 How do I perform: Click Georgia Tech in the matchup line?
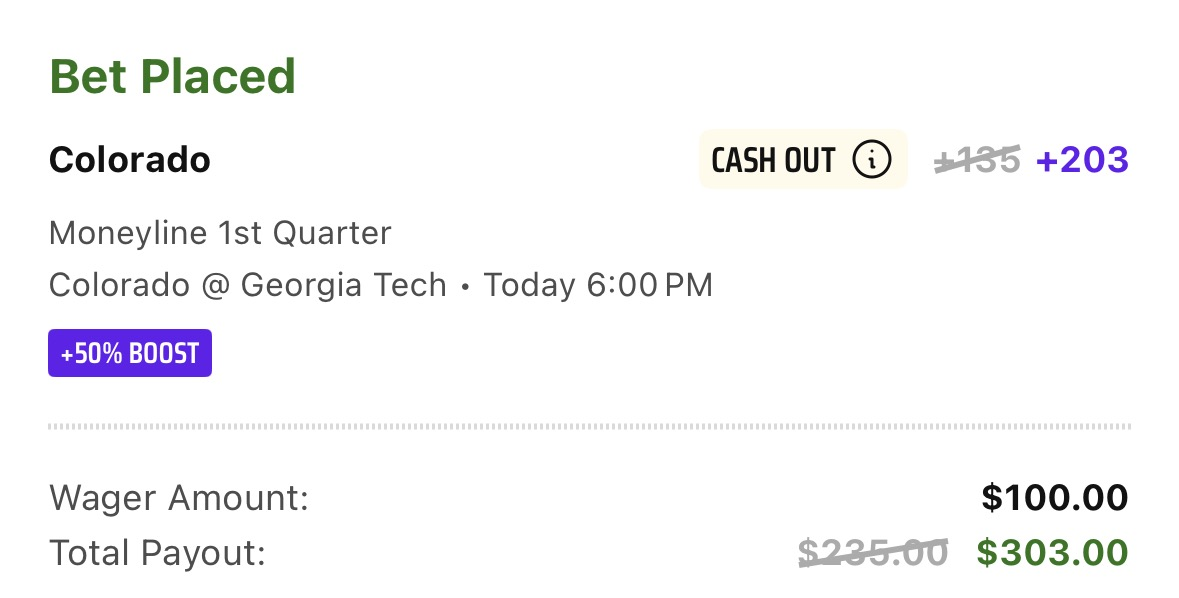click(344, 286)
